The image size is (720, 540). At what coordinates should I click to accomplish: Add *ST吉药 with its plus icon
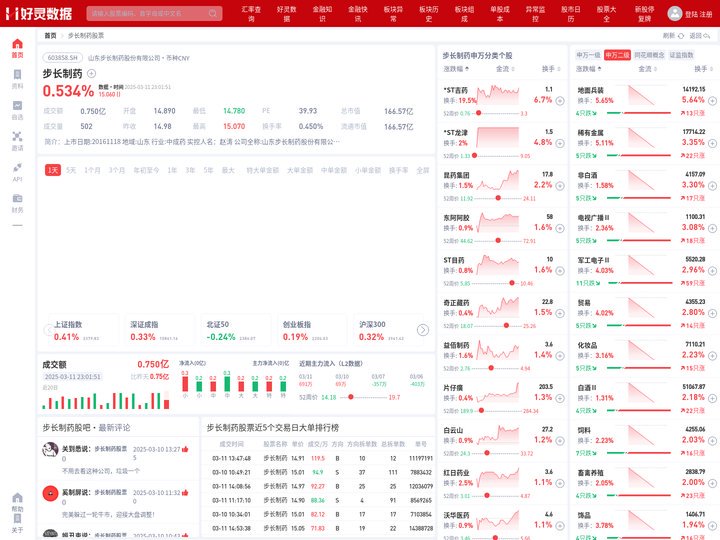pos(560,101)
